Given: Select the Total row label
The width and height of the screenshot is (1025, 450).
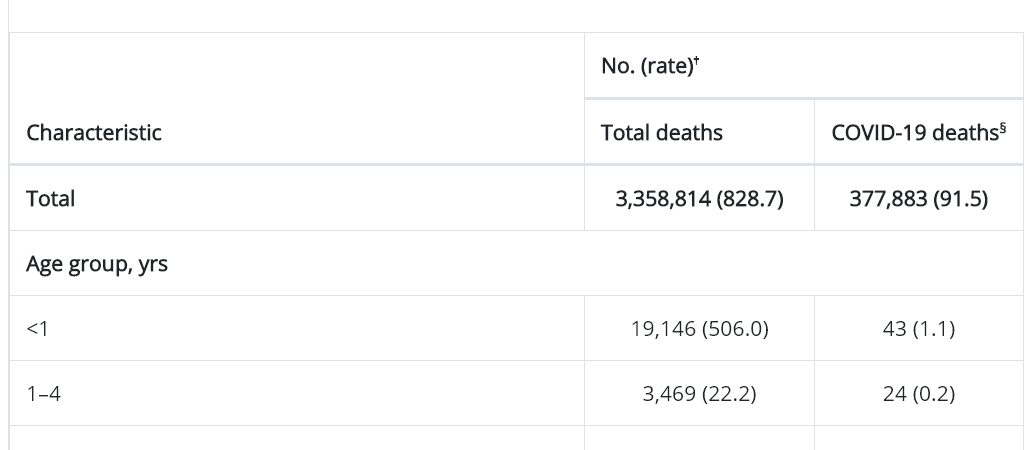Looking at the screenshot, I should (x=50, y=198).
